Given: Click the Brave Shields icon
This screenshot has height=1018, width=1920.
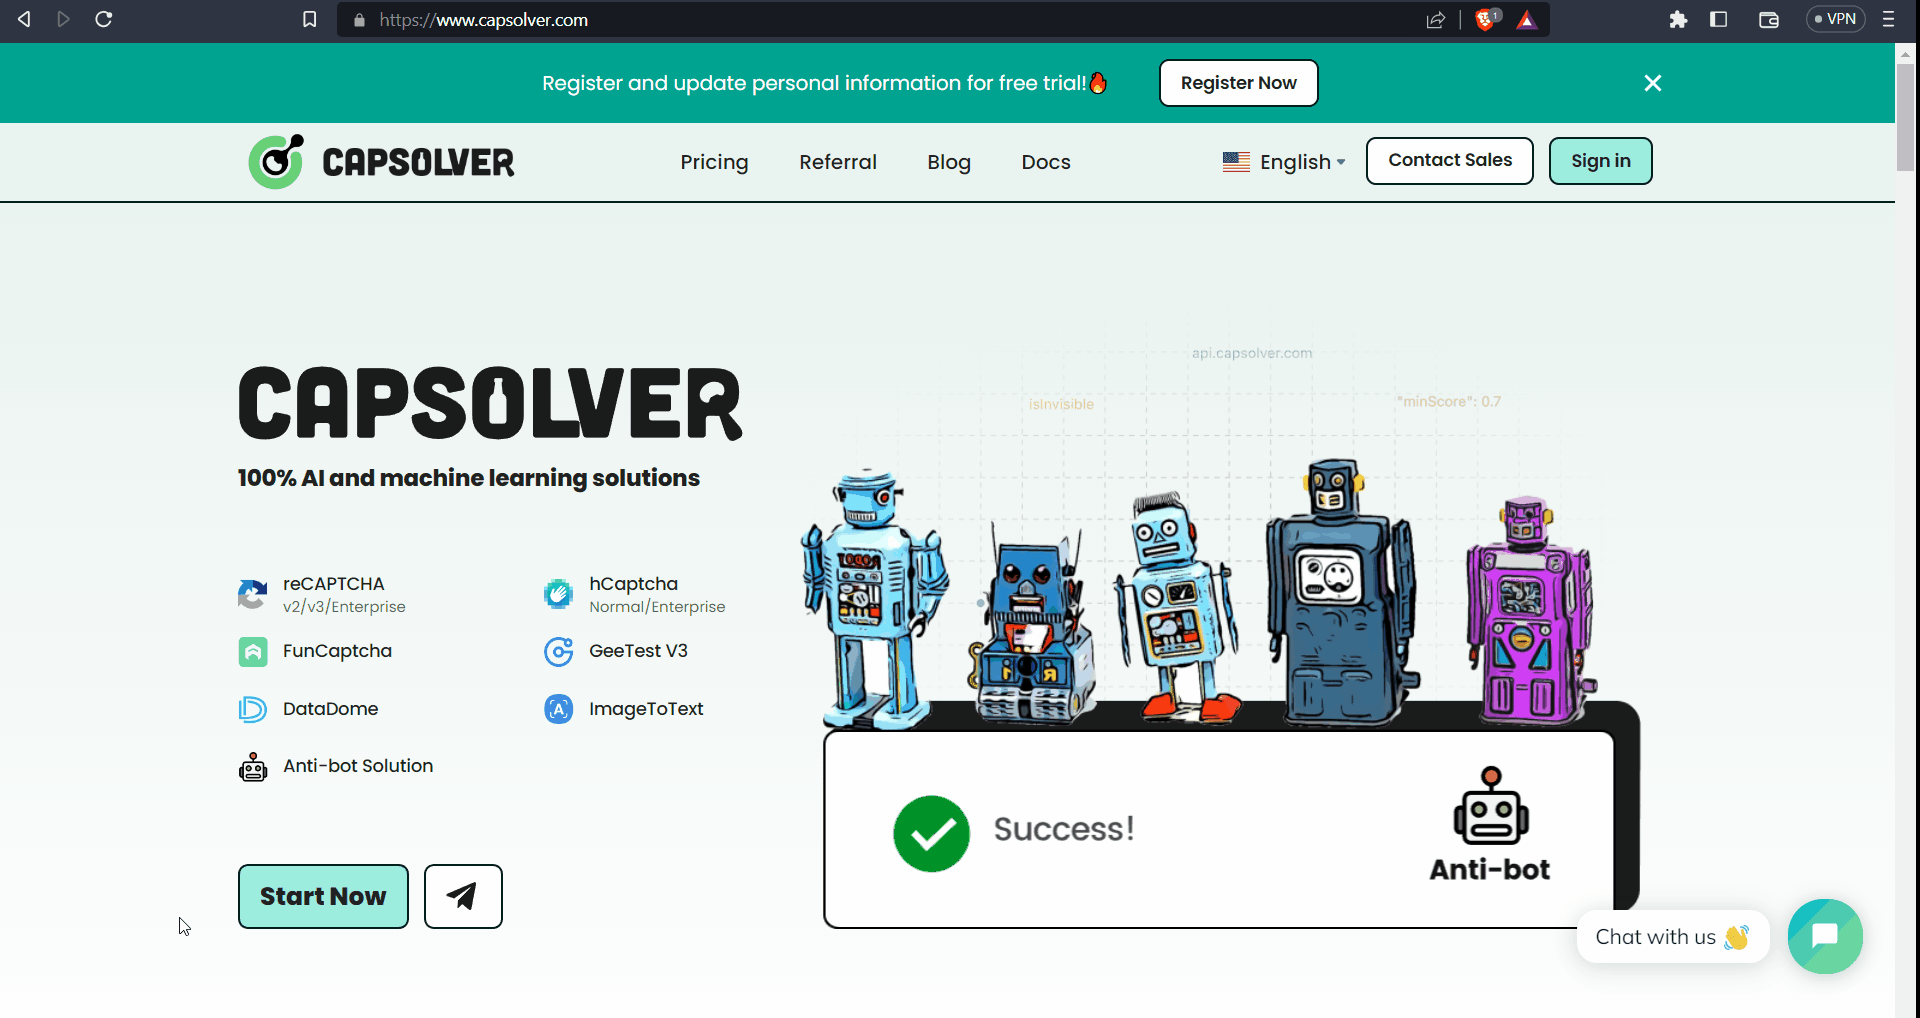Looking at the screenshot, I should click(x=1486, y=19).
